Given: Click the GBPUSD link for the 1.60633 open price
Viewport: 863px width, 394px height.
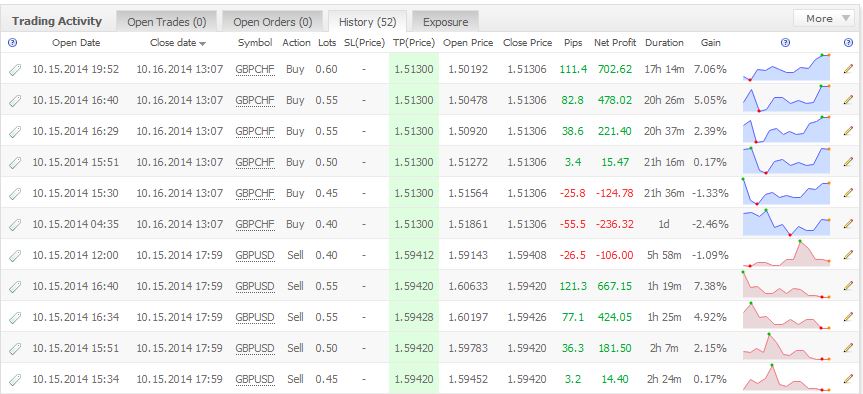Looking at the screenshot, I should [x=254, y=286].
